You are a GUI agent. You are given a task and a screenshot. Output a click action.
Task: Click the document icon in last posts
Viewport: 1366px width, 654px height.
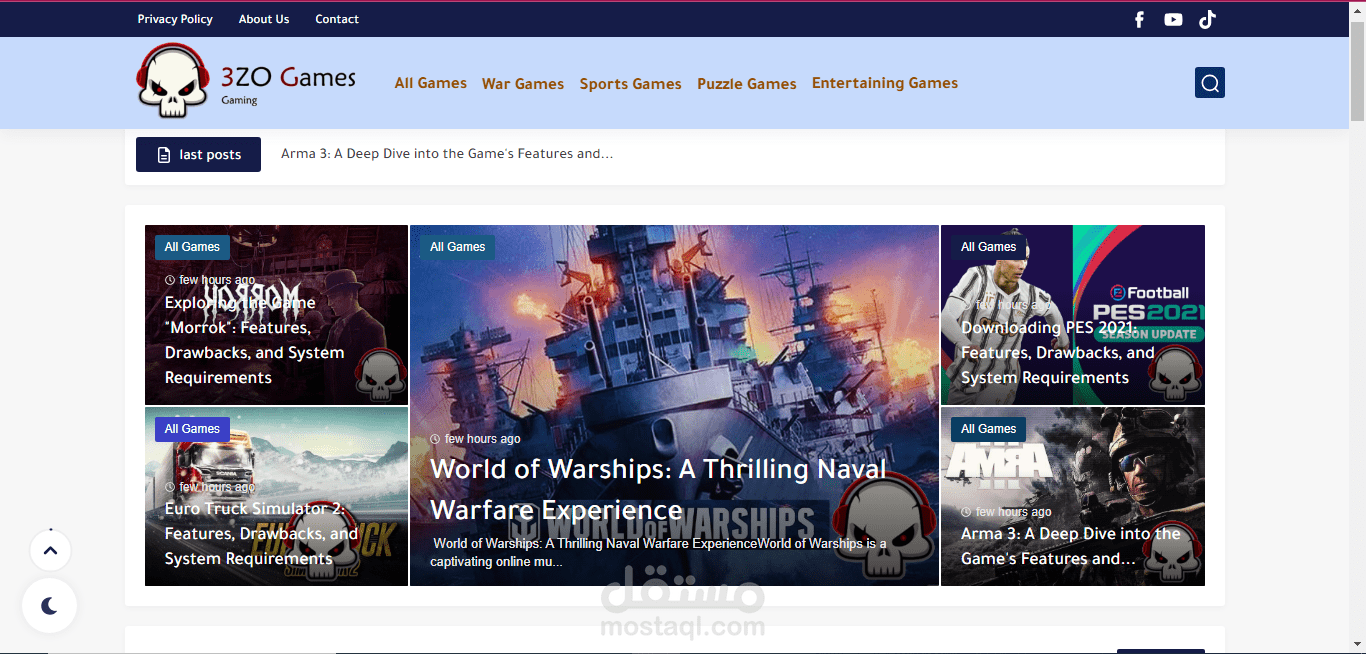coord(164,155)
